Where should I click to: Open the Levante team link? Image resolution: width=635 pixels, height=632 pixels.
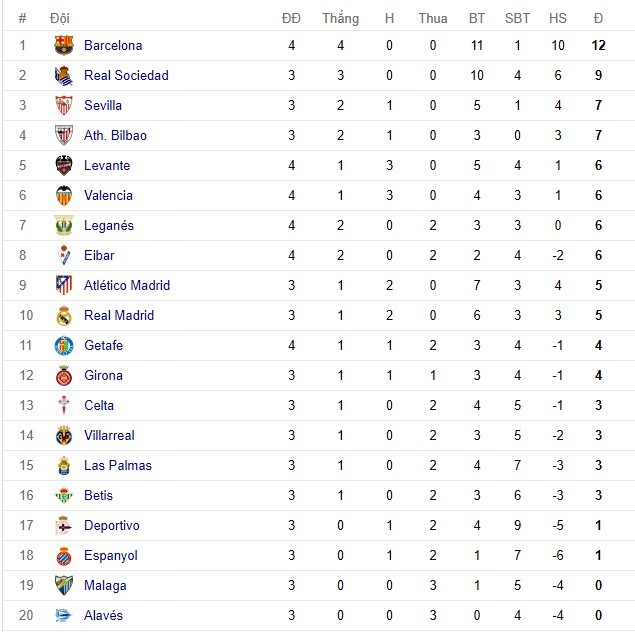[x=107, y=165]
